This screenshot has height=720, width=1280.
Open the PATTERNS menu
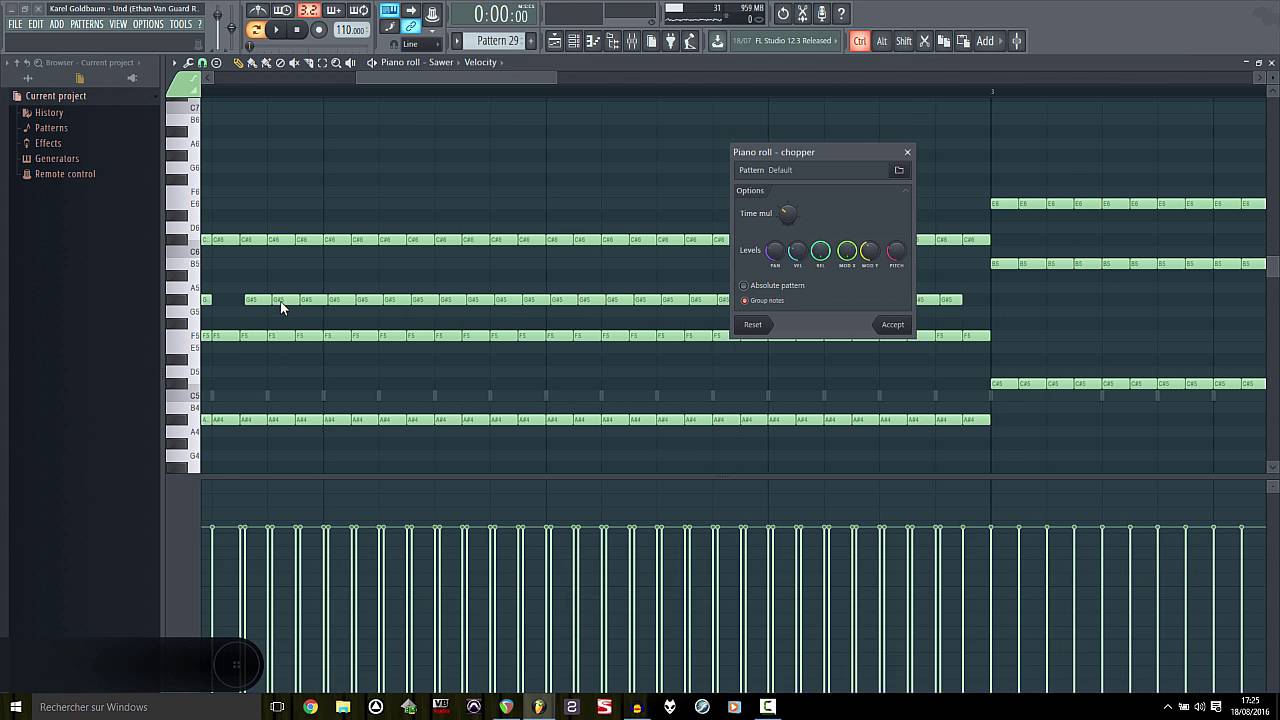[87, 24]
